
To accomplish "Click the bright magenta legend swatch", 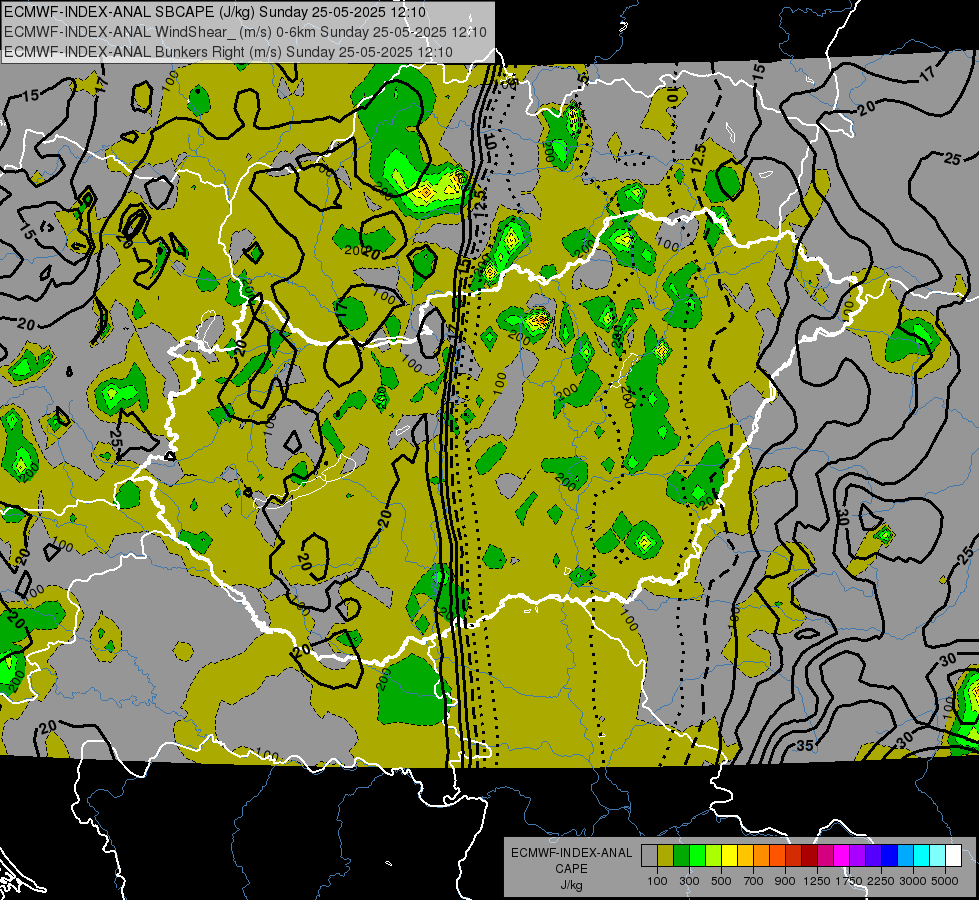I will (x=842, y=856).
